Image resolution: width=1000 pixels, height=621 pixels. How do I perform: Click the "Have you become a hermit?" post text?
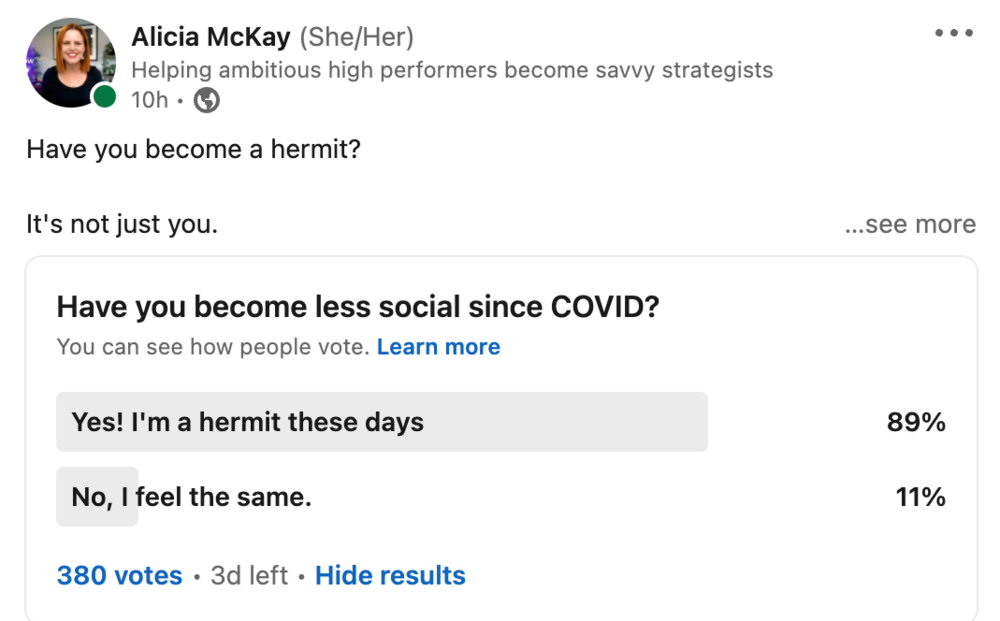193,149
